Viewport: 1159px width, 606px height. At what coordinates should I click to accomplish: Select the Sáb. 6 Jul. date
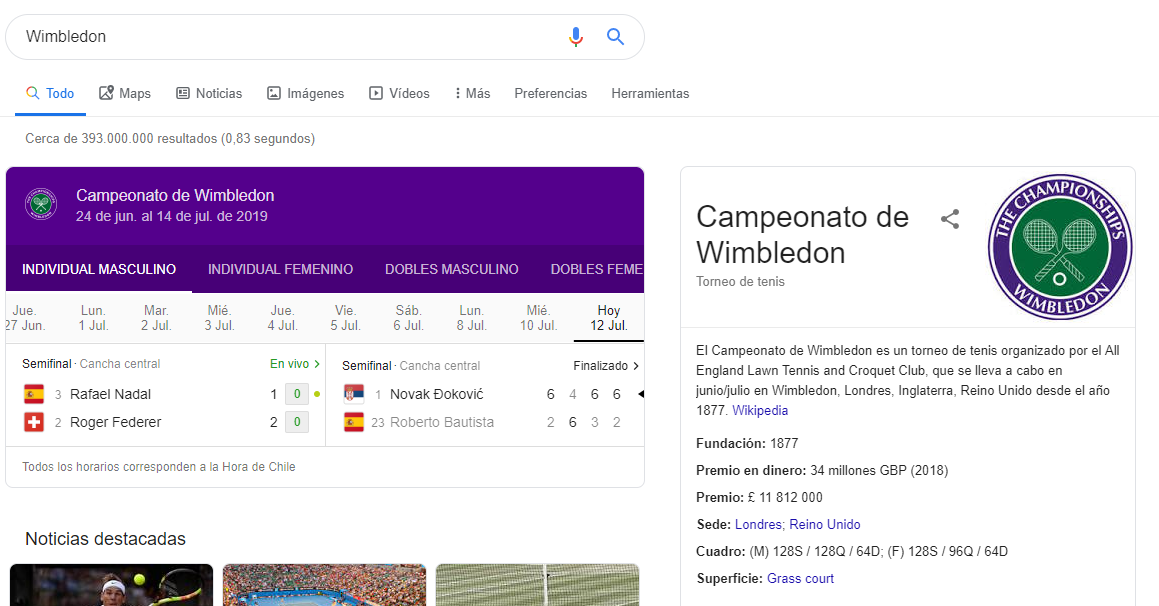coord(408,318)
